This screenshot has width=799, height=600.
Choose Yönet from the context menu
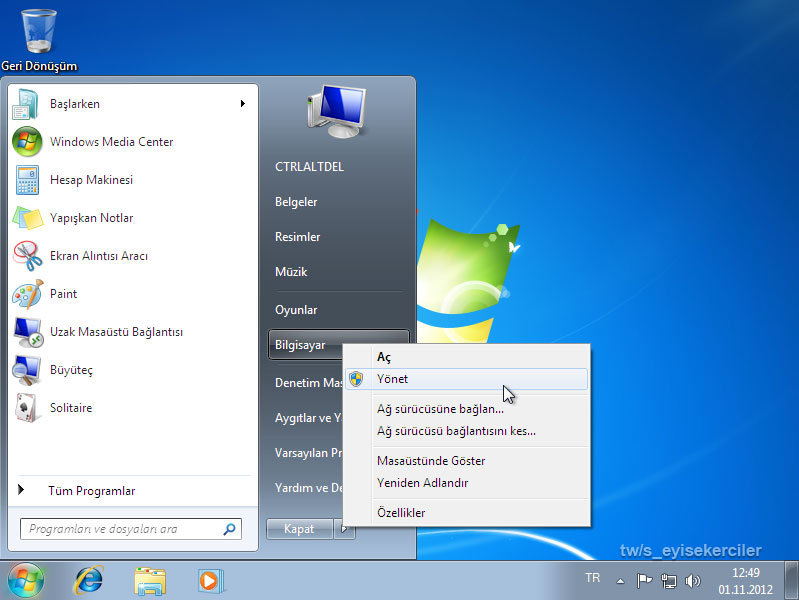(x=466, y=379)
